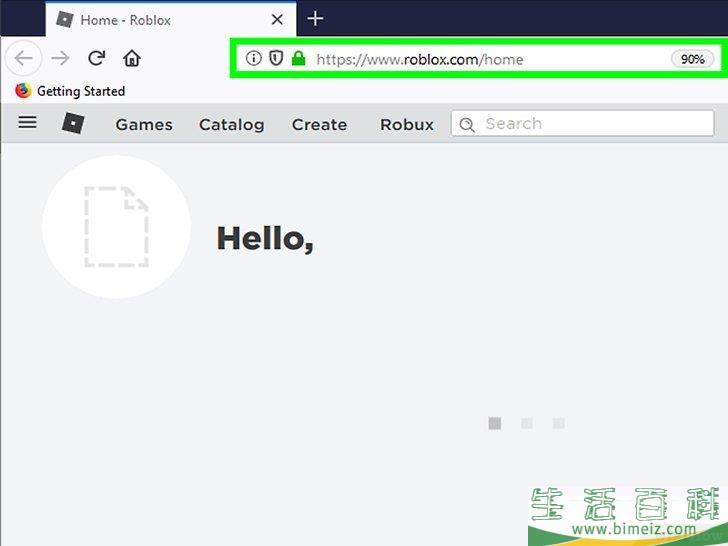Open the Catalog menu item
Image resolution: width=728 pixels, height=546 pixels.
point(232,124)
